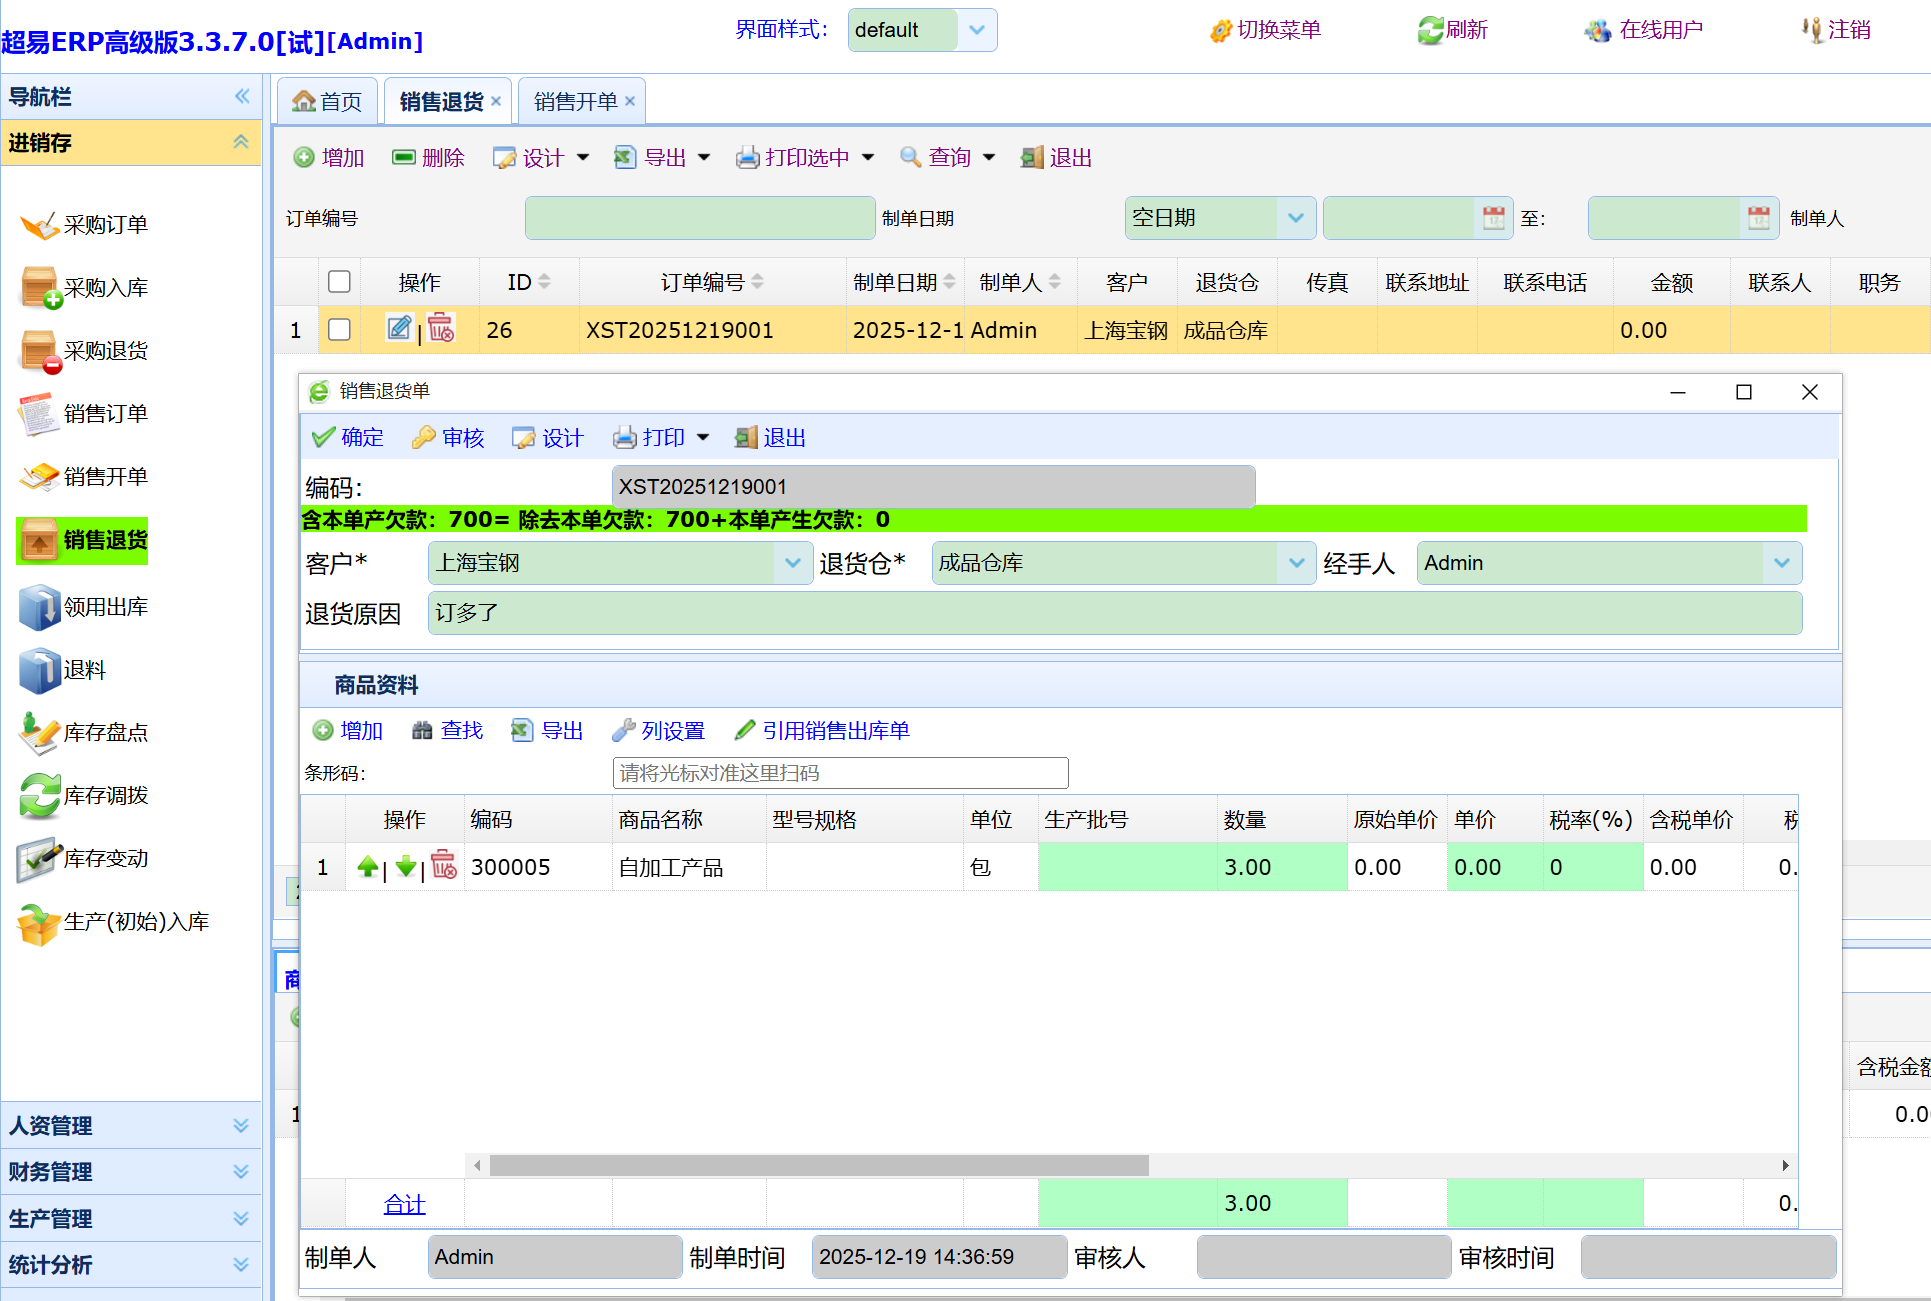
Task: Click the 确定 confirm button
Action: point(348,438)
